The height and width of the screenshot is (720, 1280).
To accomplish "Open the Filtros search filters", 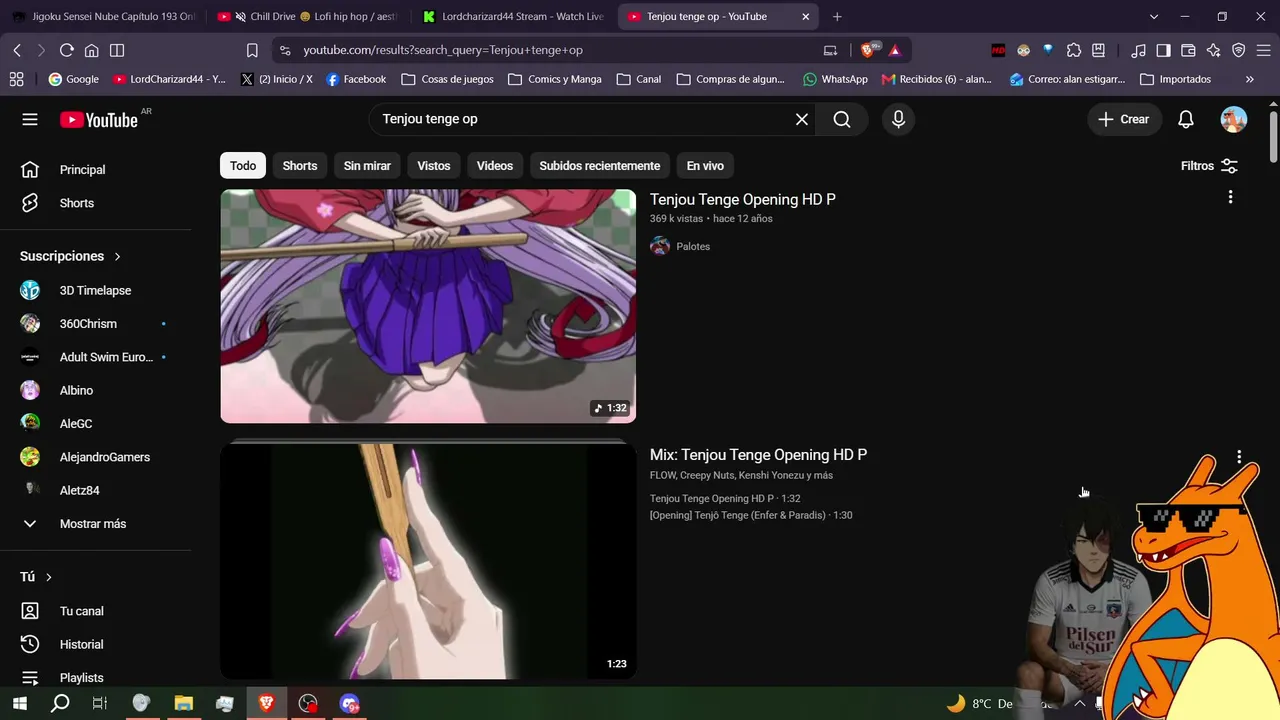I will pos(1209,166).
